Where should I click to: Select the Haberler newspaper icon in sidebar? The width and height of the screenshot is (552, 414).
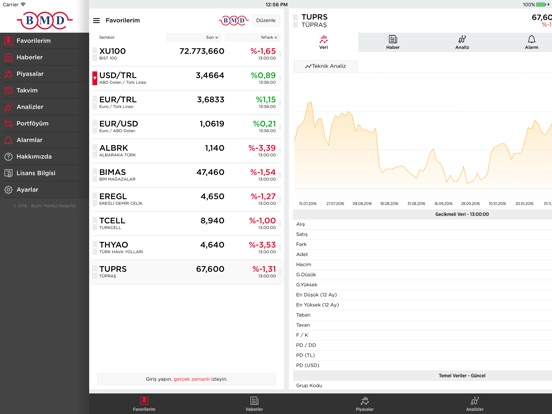coord(8,57)
